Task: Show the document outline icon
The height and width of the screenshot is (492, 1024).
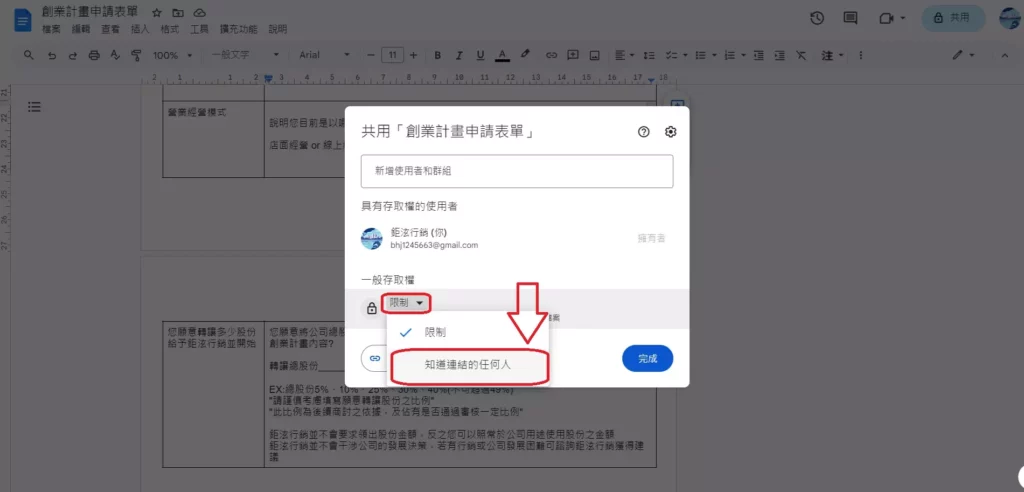Action: tap(35, 107)
